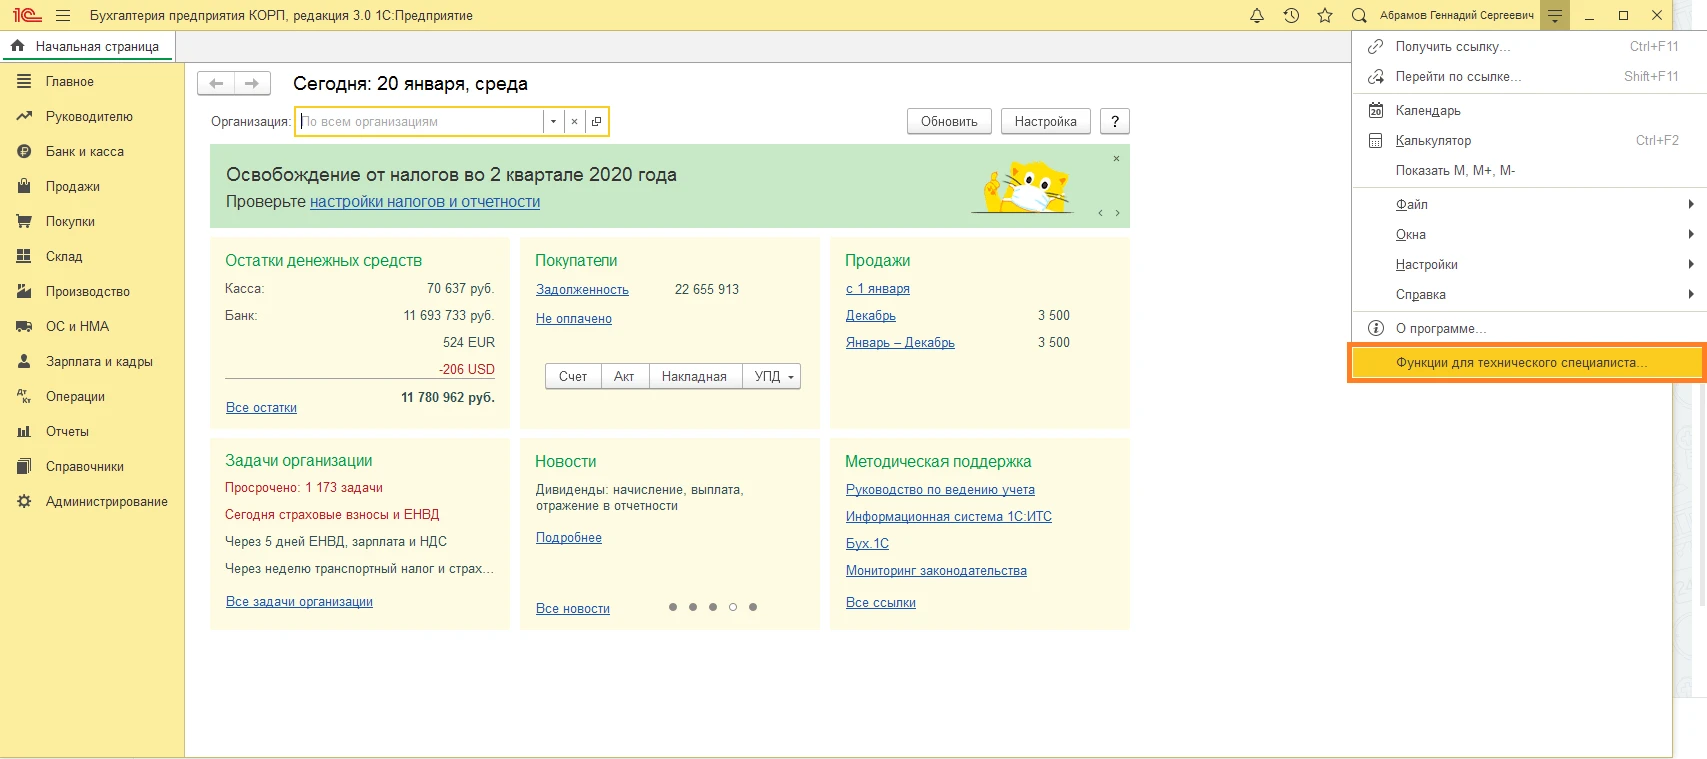This screenshot has height=759, width=1707.
Task: Expand the Окна submenu
Action: point(1530,234)
